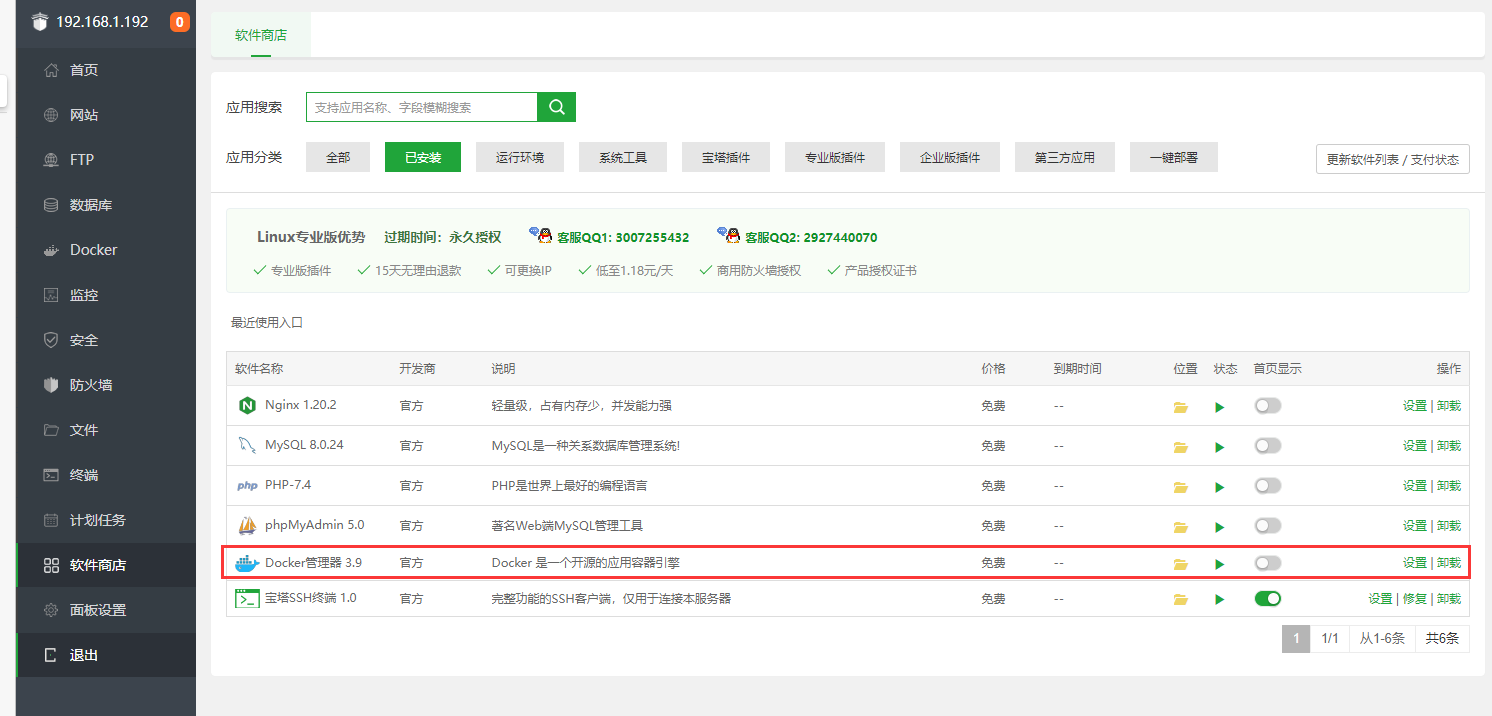
Task: Select the 专业版插件 category filter
Action: click(x=835, y=157)
